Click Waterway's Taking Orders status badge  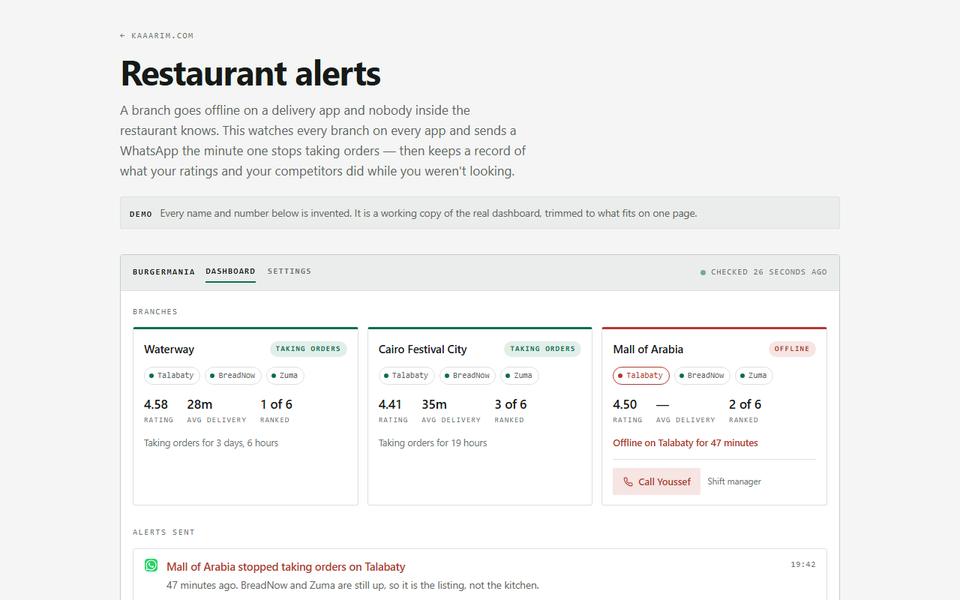(x=308, y=349)
